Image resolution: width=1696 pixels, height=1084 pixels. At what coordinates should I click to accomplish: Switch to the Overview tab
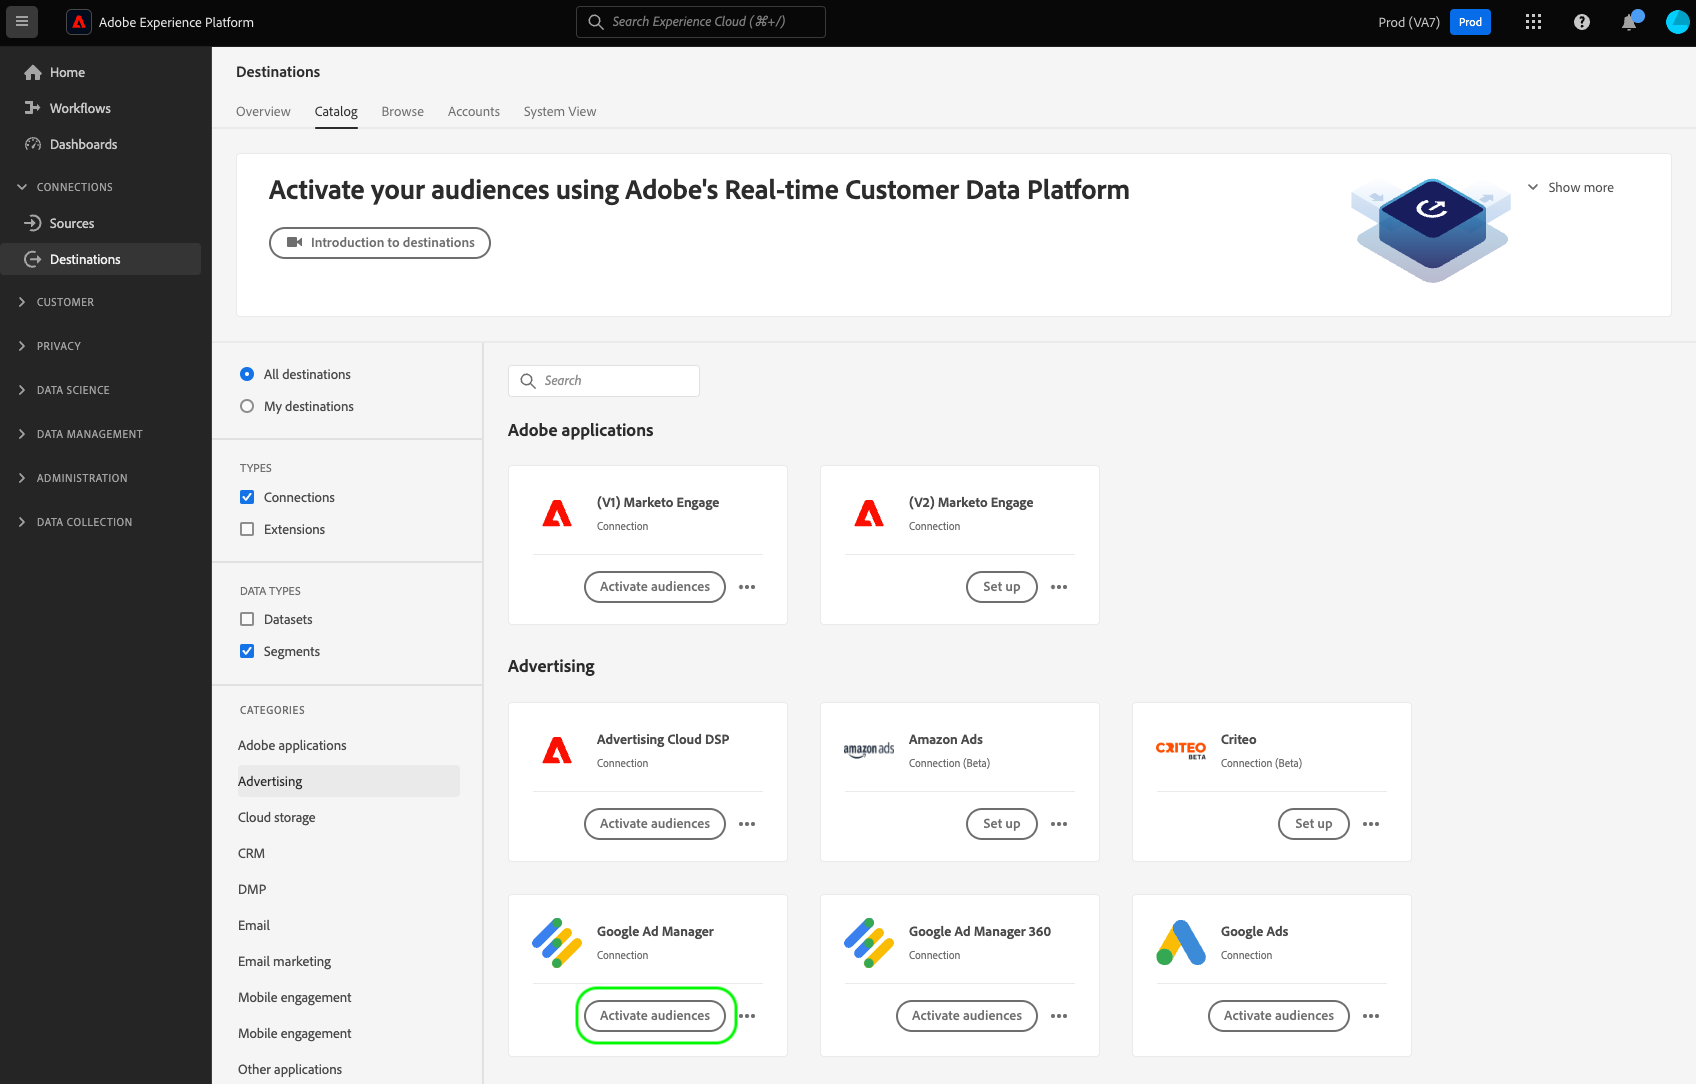click(x=263, y=111)
